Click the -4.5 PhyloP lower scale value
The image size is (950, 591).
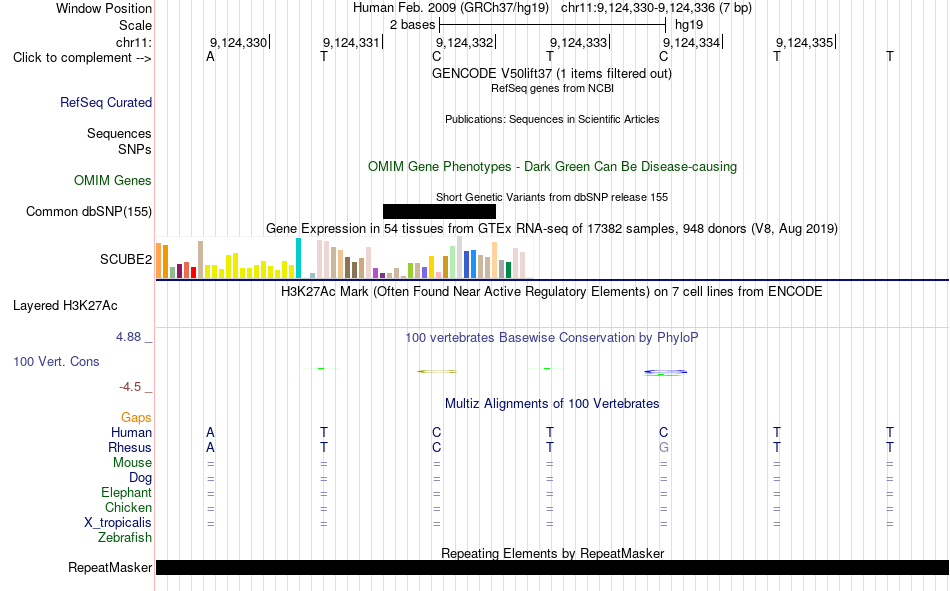(131, 387)
